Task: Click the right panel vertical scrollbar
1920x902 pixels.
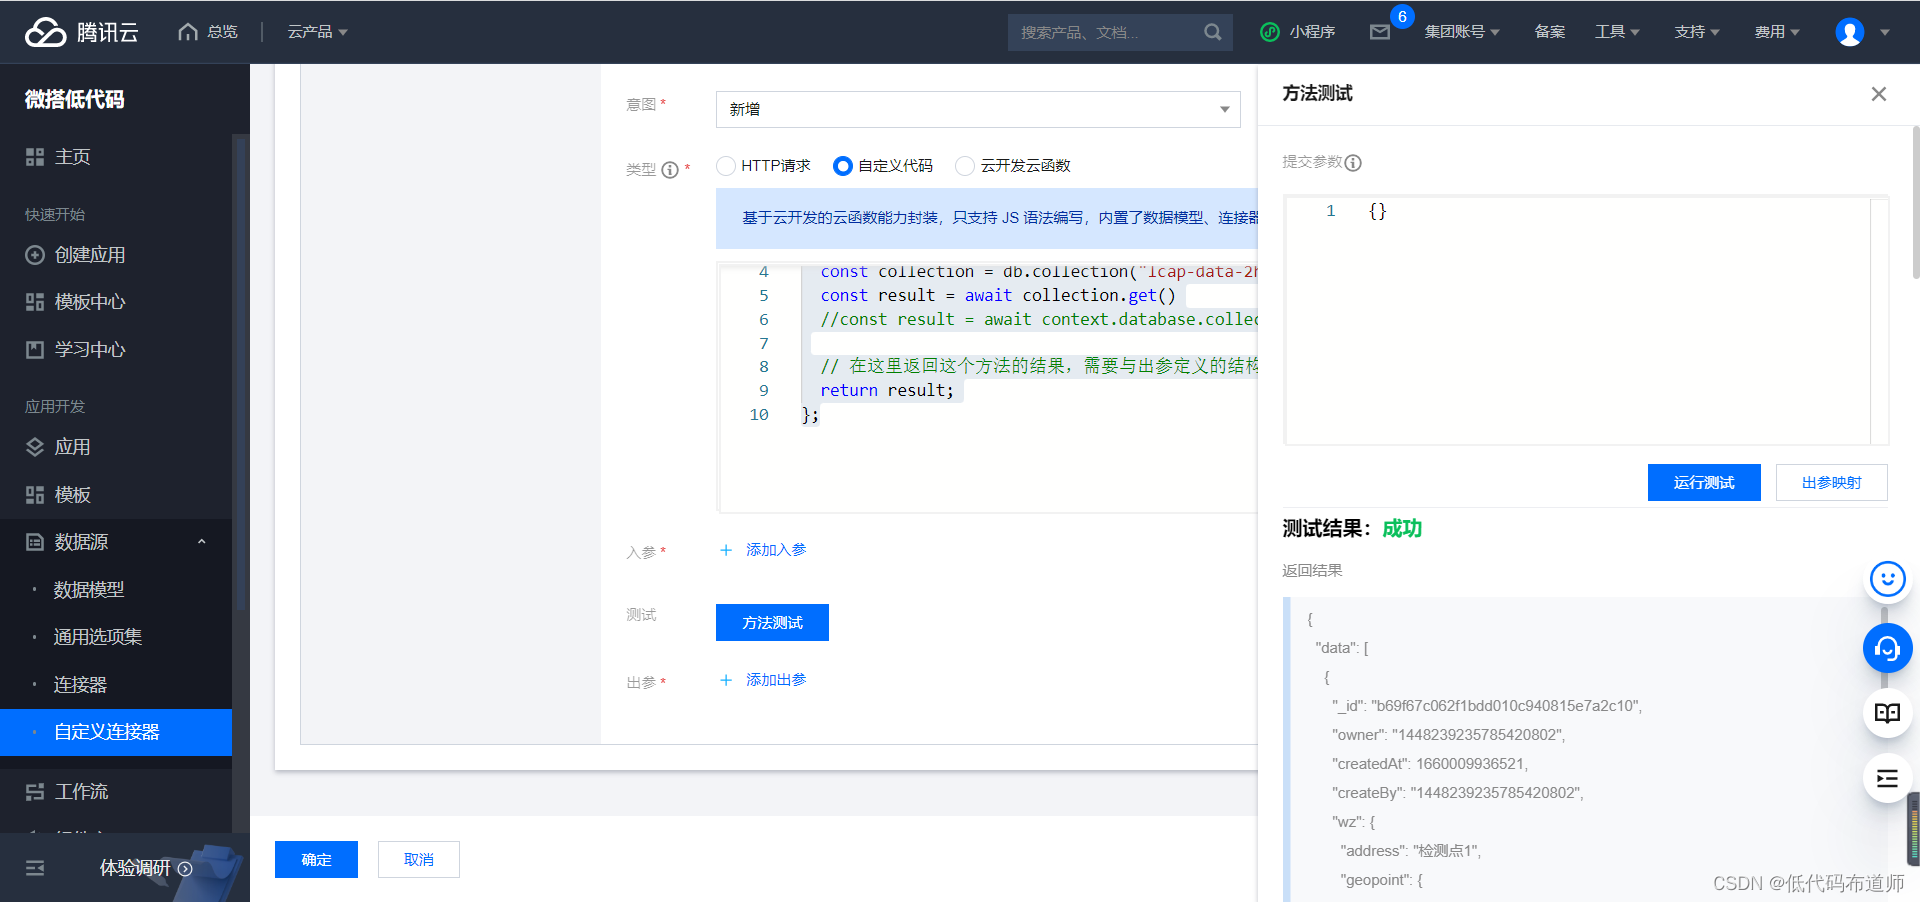Action: point(1915,202)
